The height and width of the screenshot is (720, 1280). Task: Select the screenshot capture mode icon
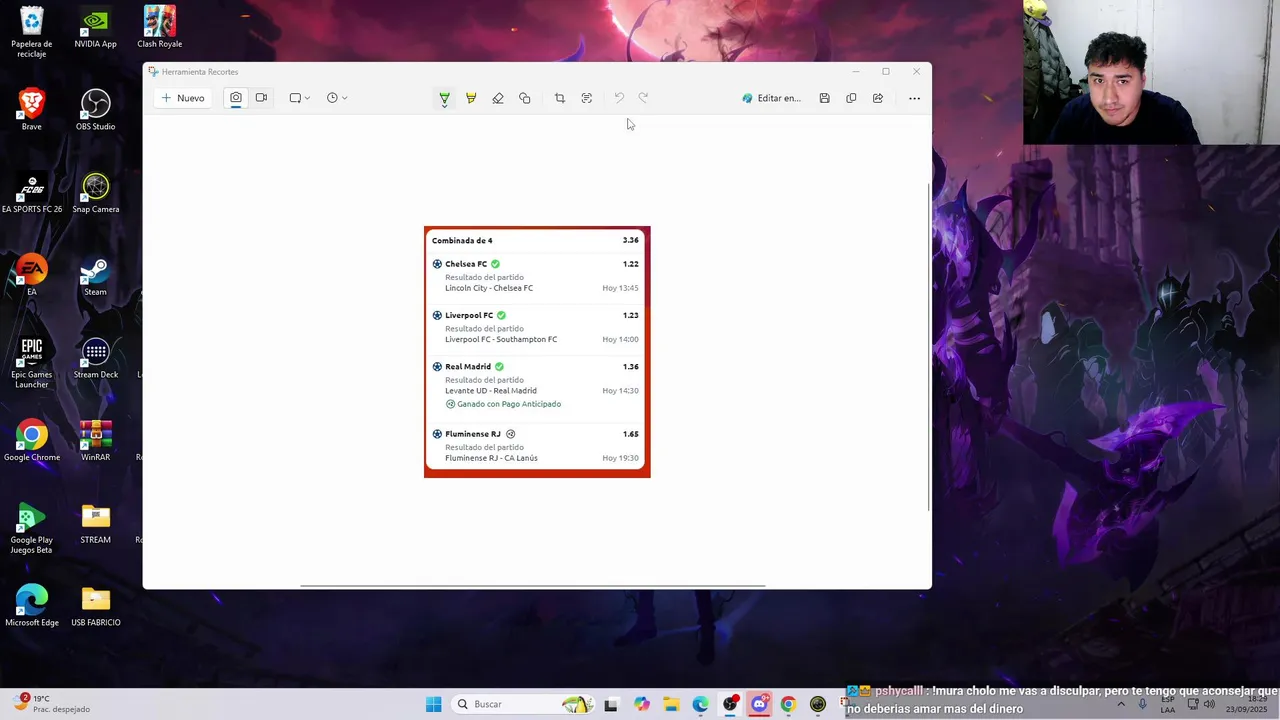click(236, 98)
